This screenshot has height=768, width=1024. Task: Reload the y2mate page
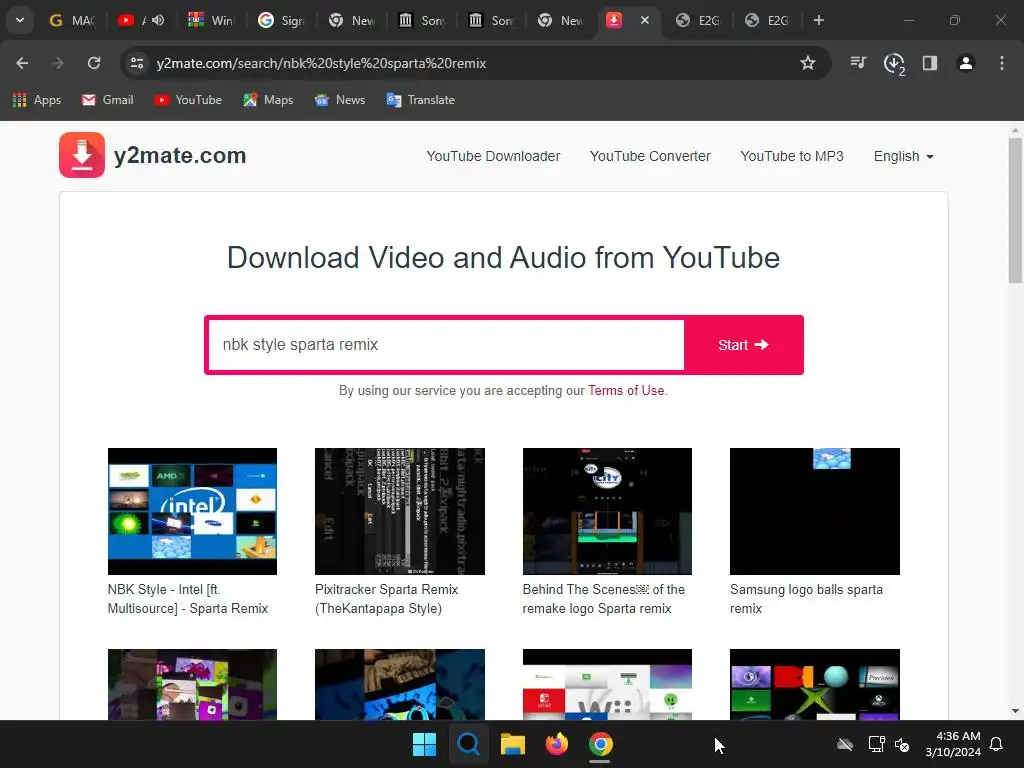[x=94, y=63]
